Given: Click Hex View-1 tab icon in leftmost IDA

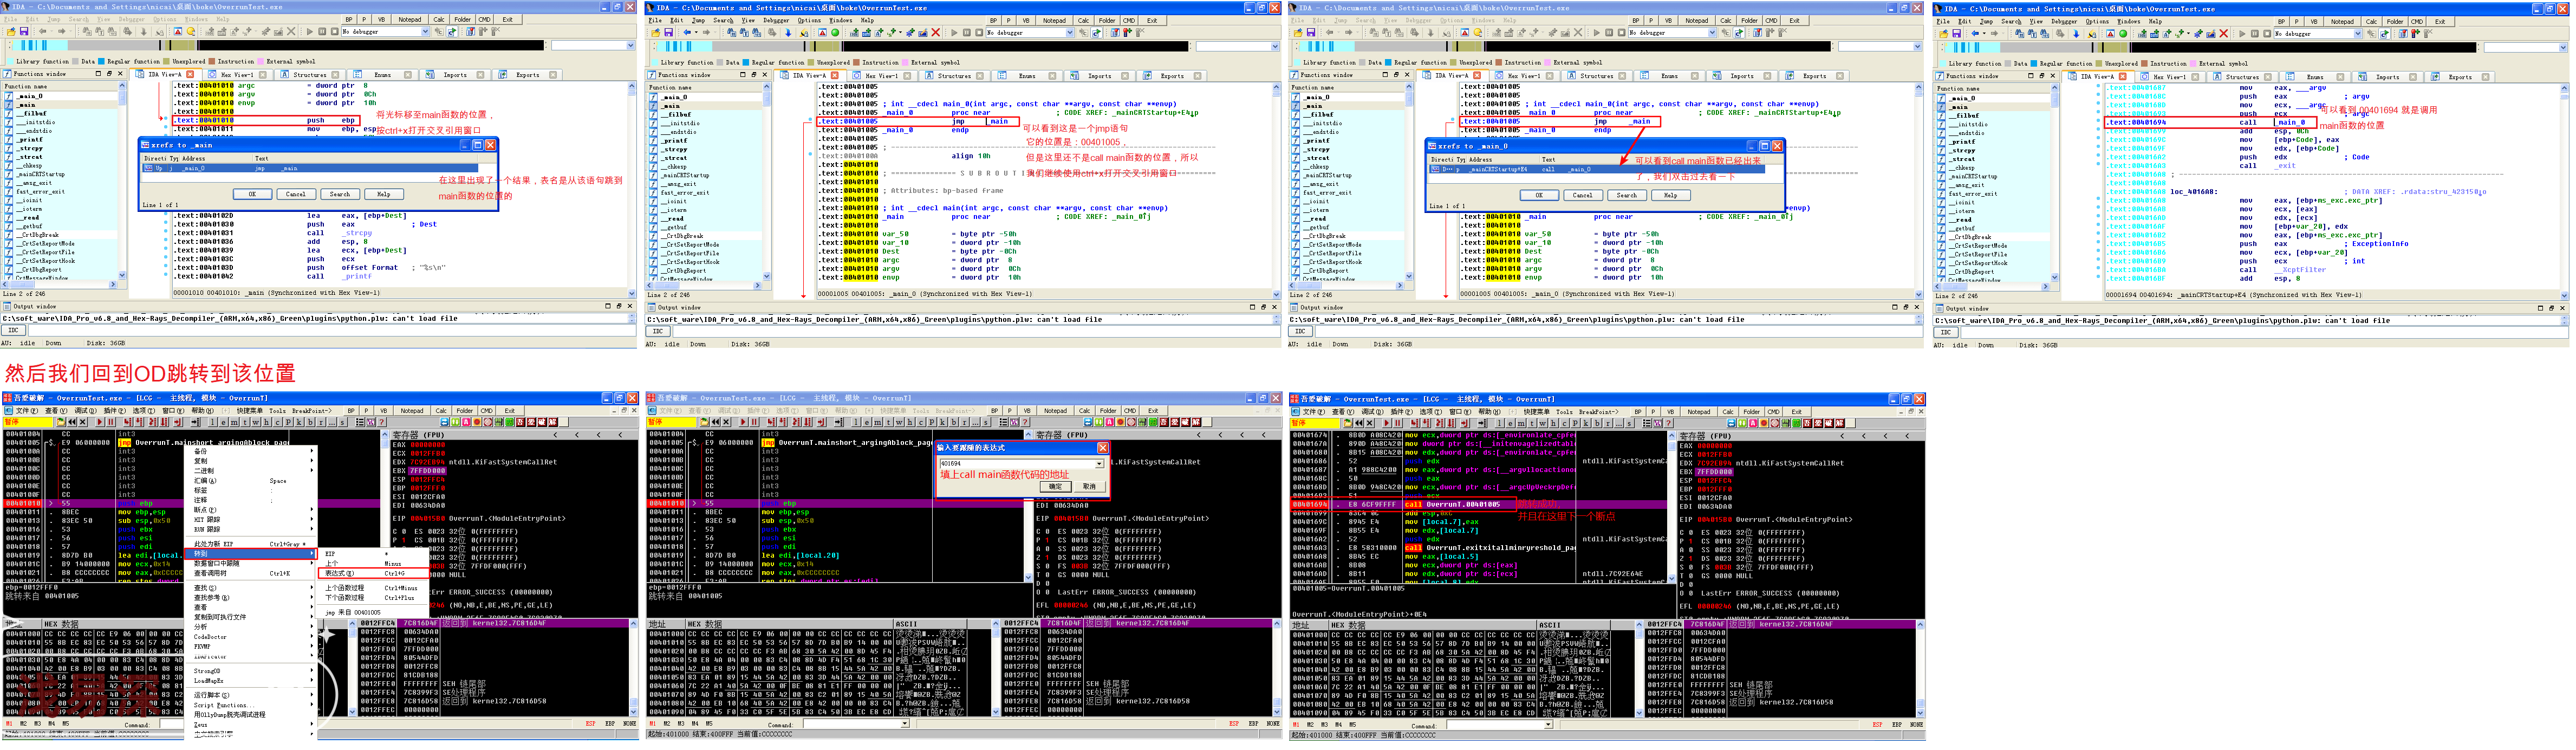Looking at the screenshot, I should coord(213,75).
